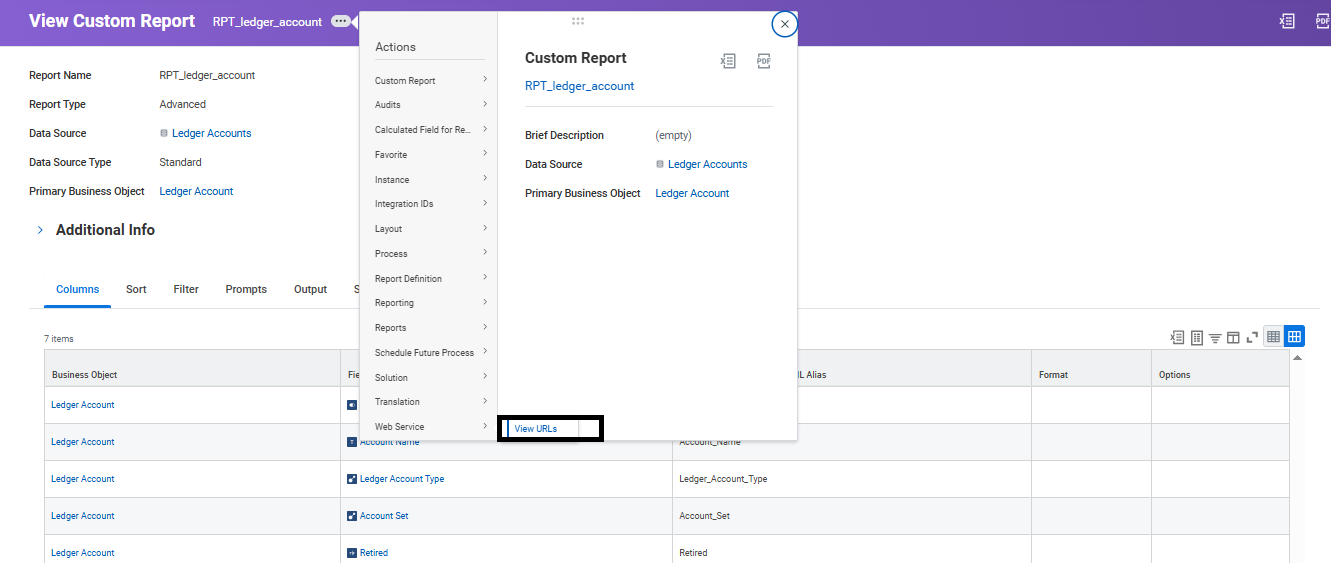The image size is (1331, 563).
Task: Expand Additional Info section
Action: (40, 230)
